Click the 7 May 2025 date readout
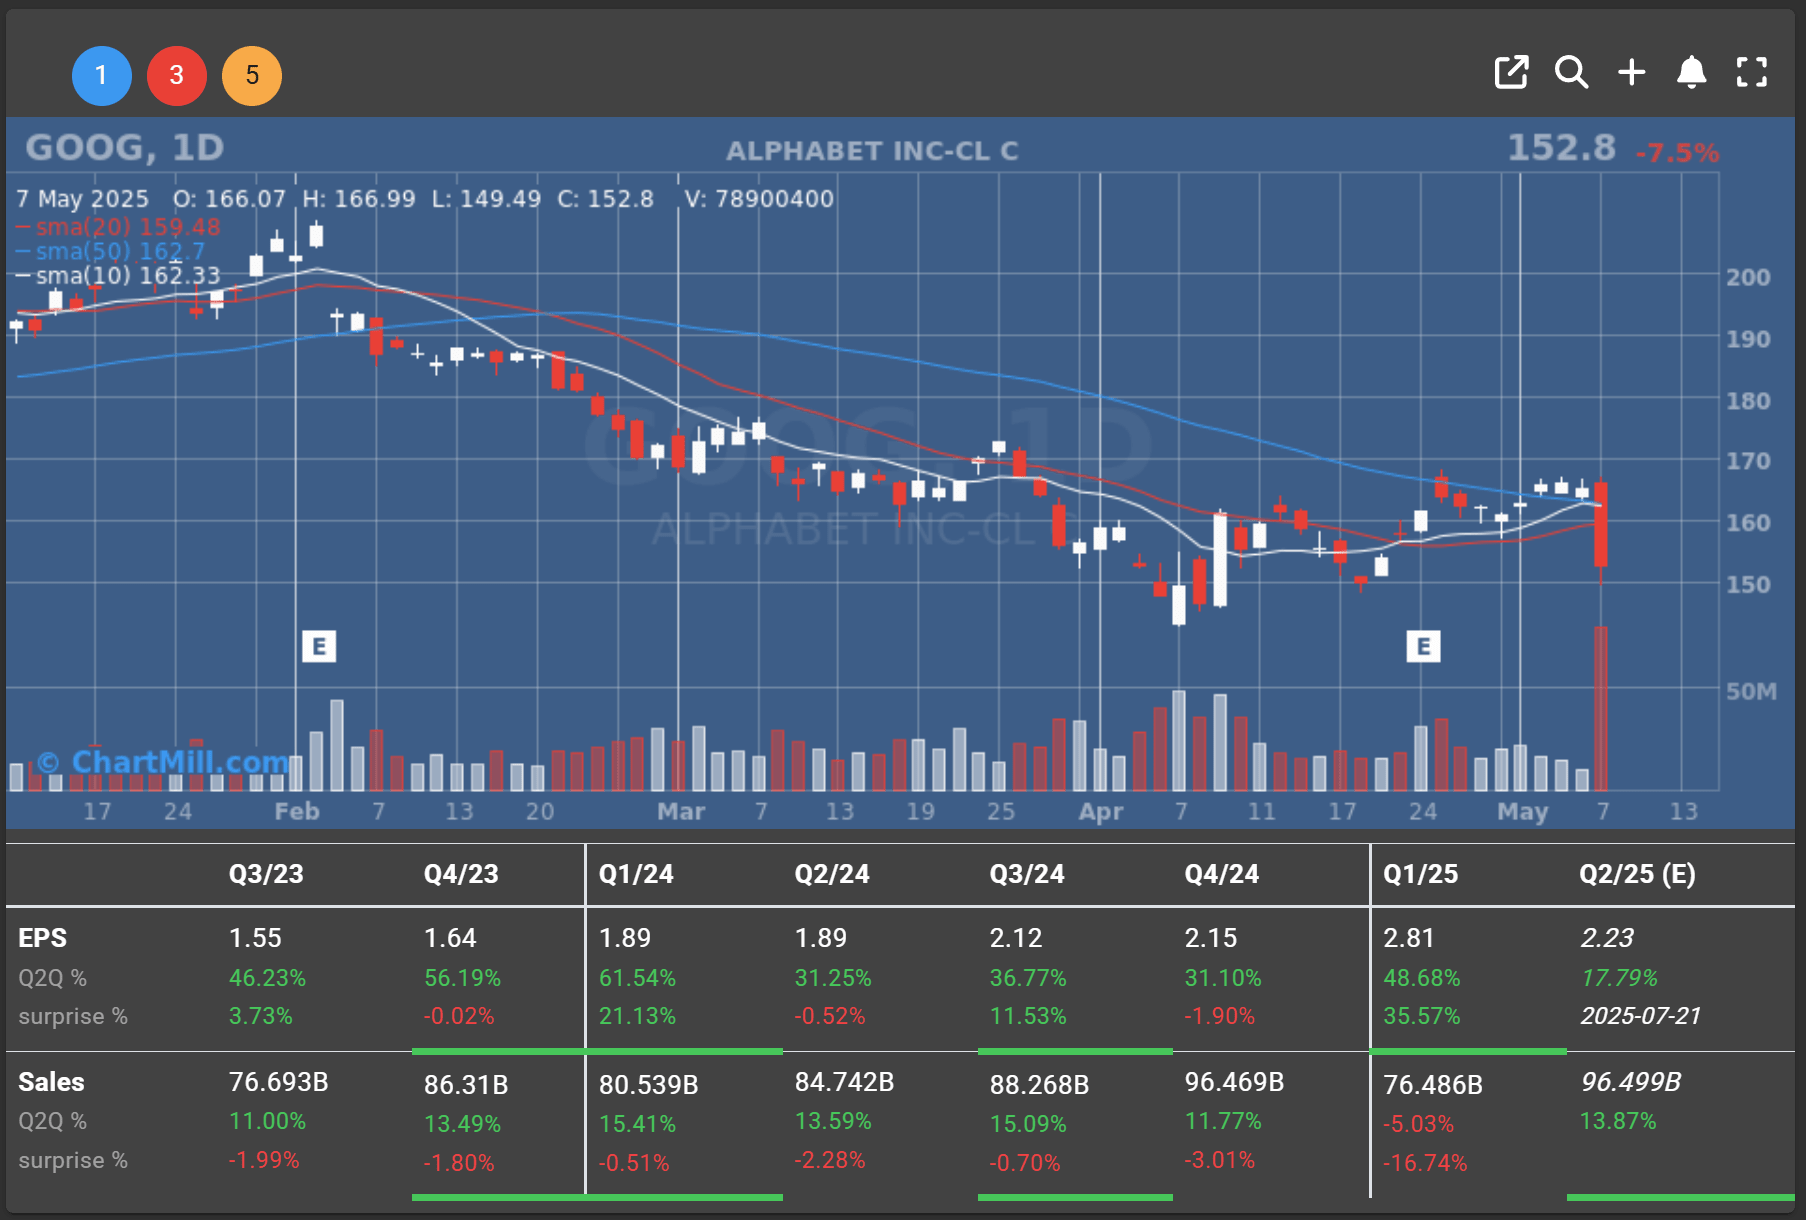 coord(82,199)
